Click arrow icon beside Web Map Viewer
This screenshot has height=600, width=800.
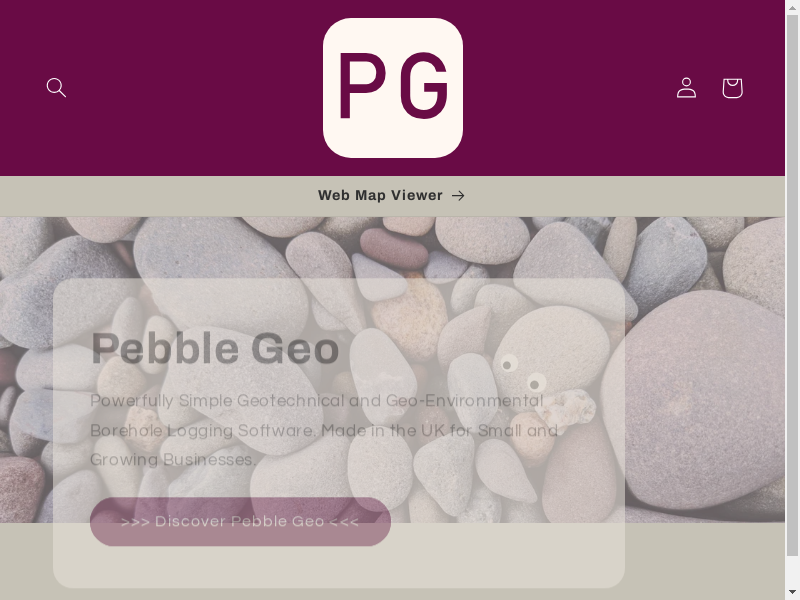[x=458, y=195]
